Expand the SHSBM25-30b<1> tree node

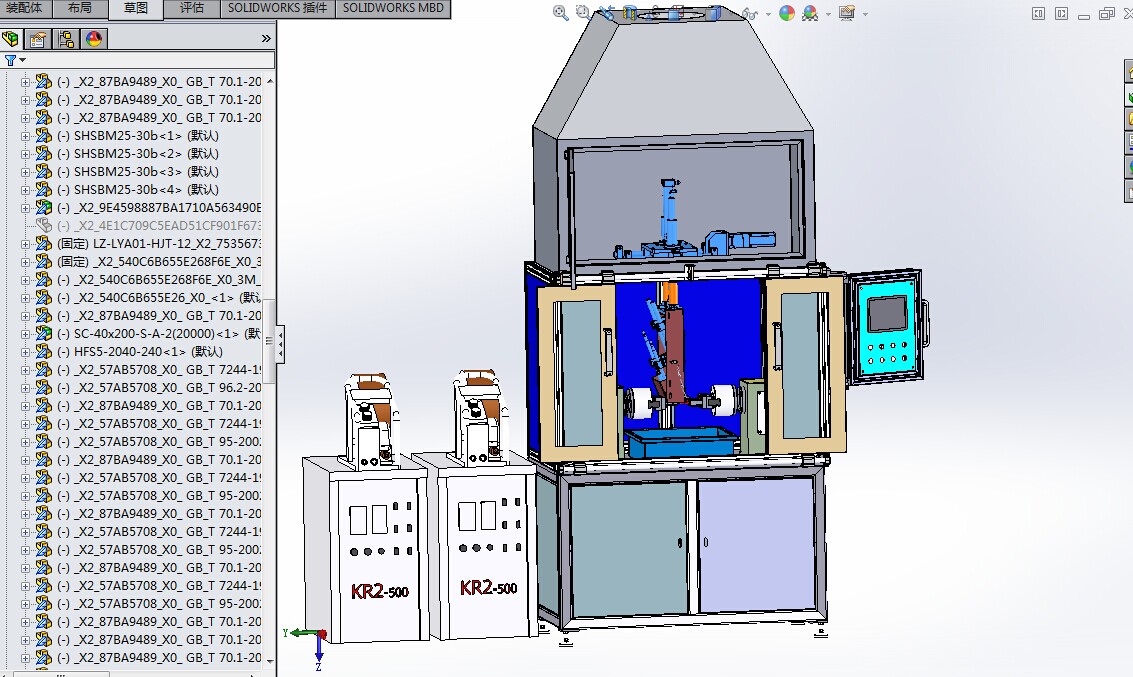(25, 136)
